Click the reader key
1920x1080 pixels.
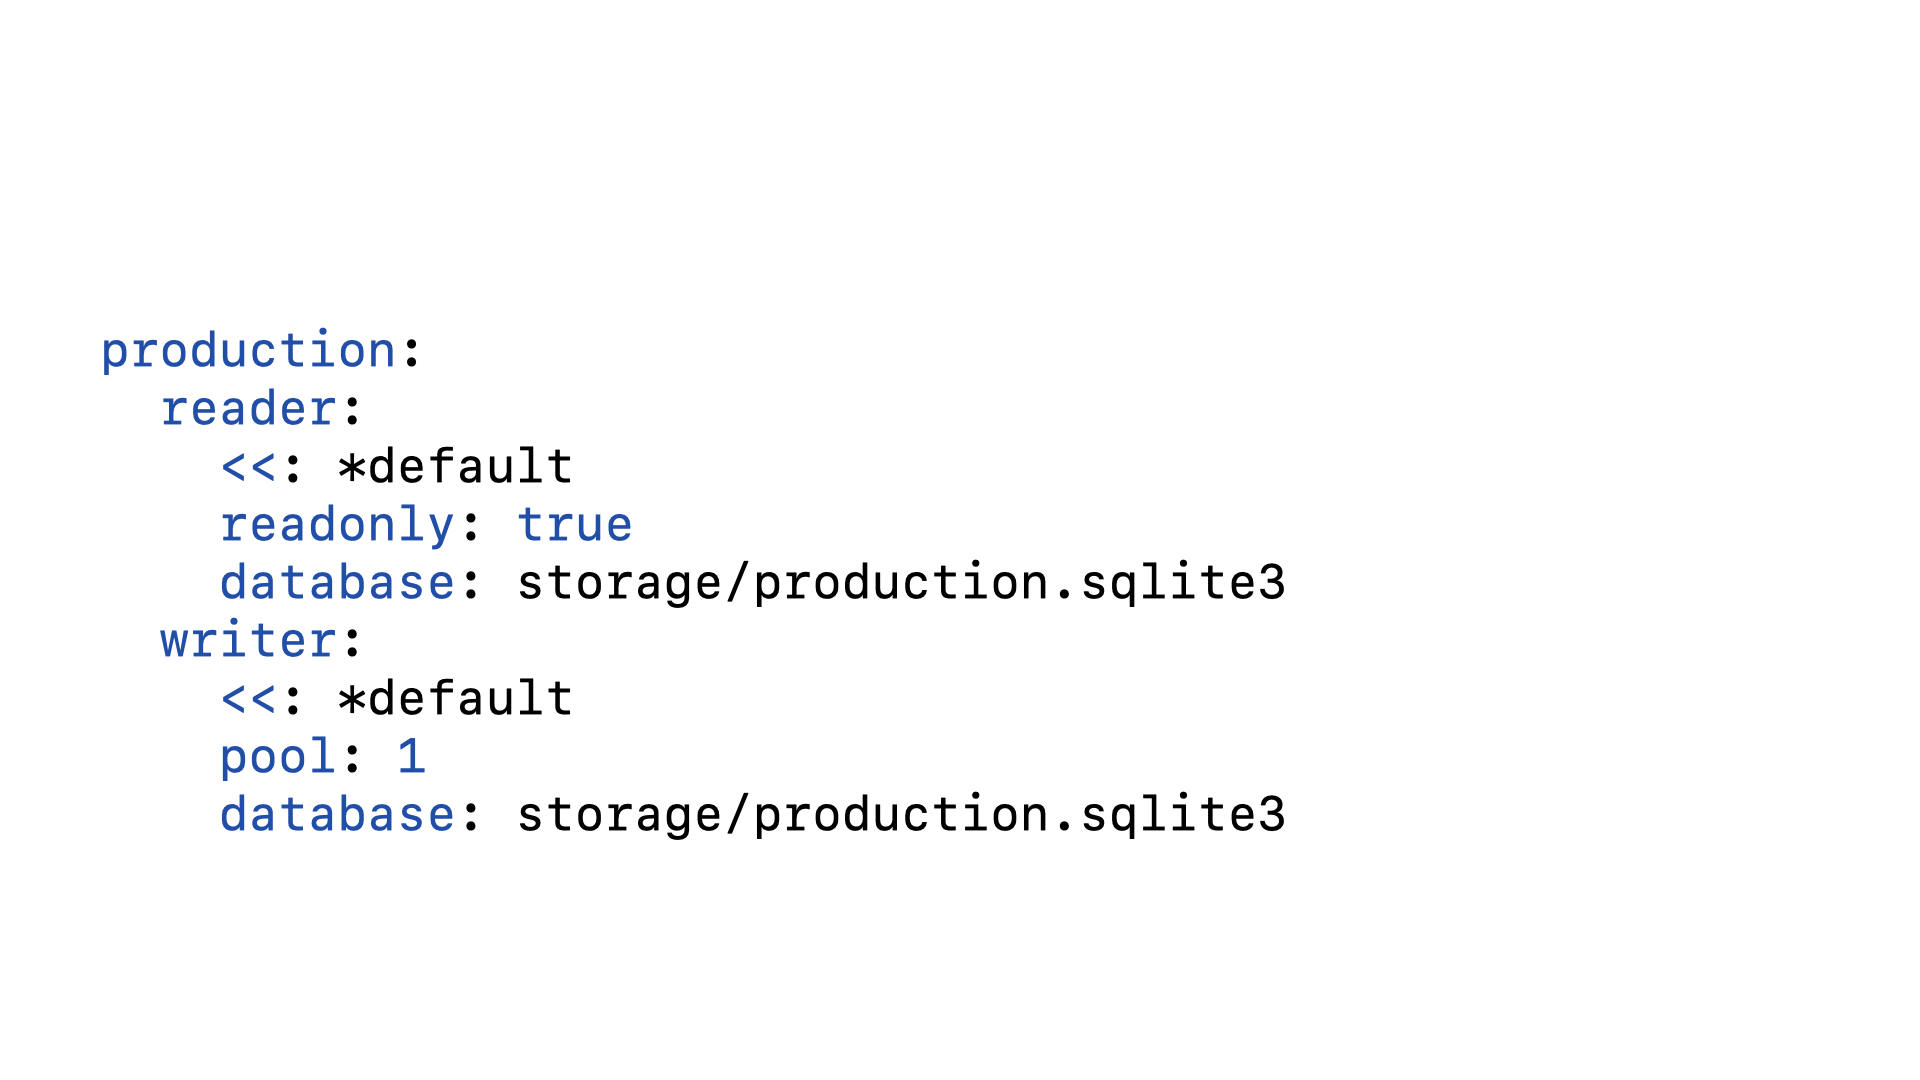[248, 409]
